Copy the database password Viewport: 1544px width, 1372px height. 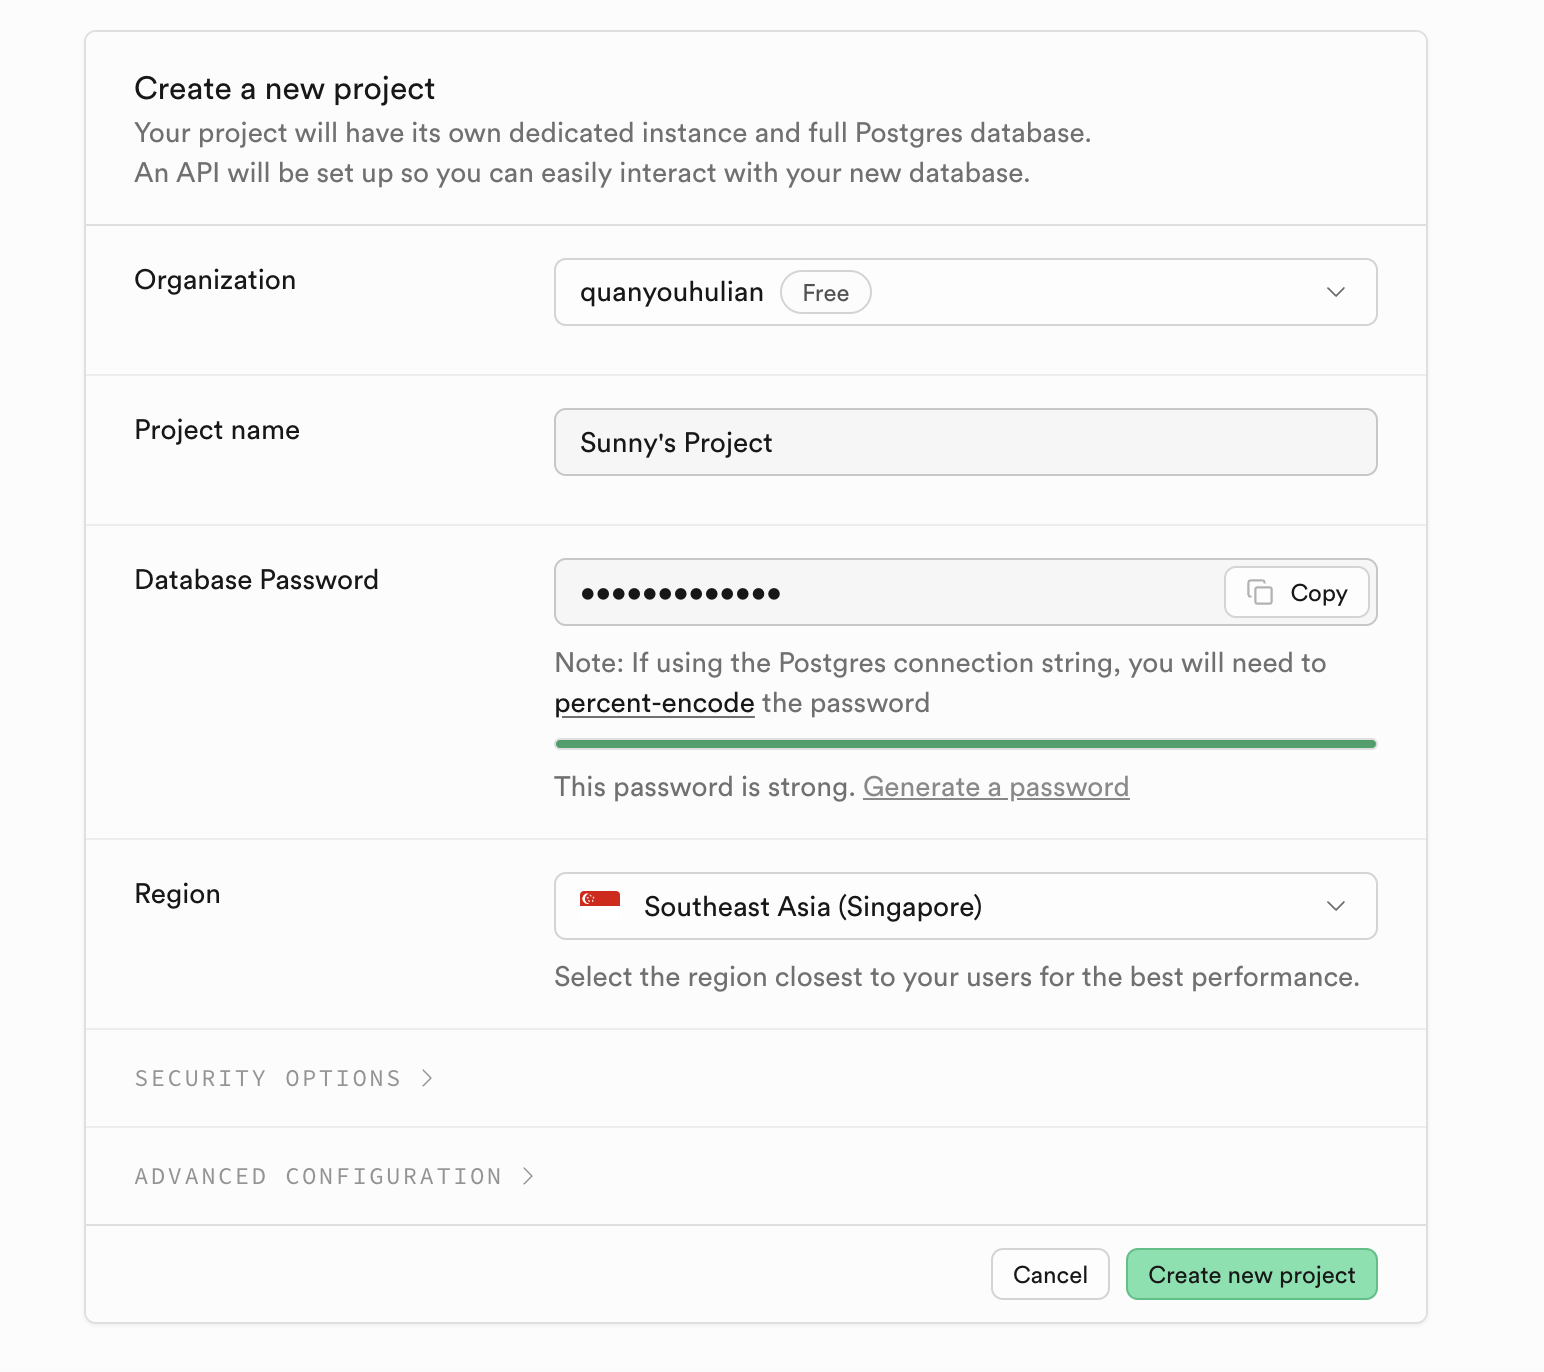point(1297,593)
